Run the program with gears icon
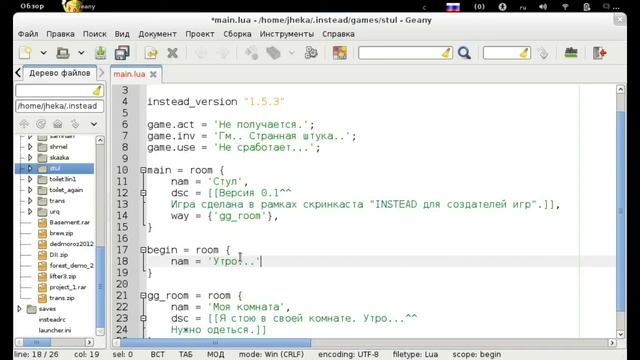640x360 pixels. click(311, 53)
